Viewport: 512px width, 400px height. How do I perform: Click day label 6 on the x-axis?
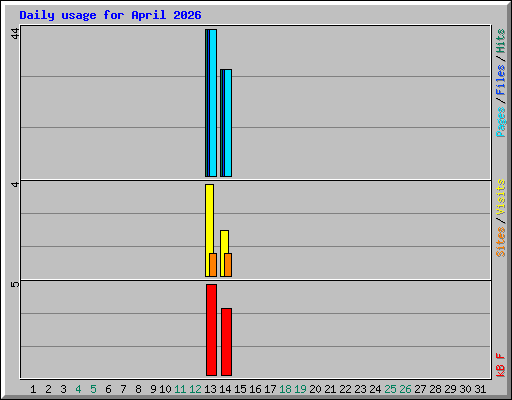coord(108,389)
